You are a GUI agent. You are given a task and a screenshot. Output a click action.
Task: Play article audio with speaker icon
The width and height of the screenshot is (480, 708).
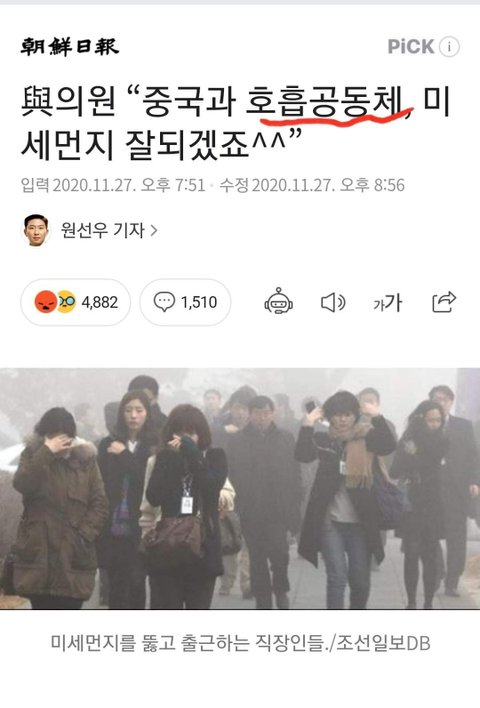pyautogui.click(x=333, y=302)
